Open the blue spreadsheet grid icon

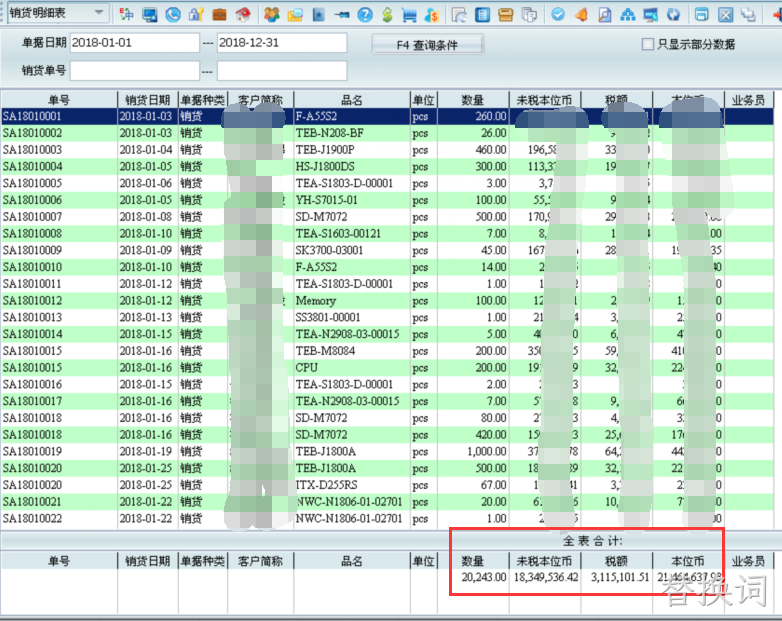(x=482, y=15)
